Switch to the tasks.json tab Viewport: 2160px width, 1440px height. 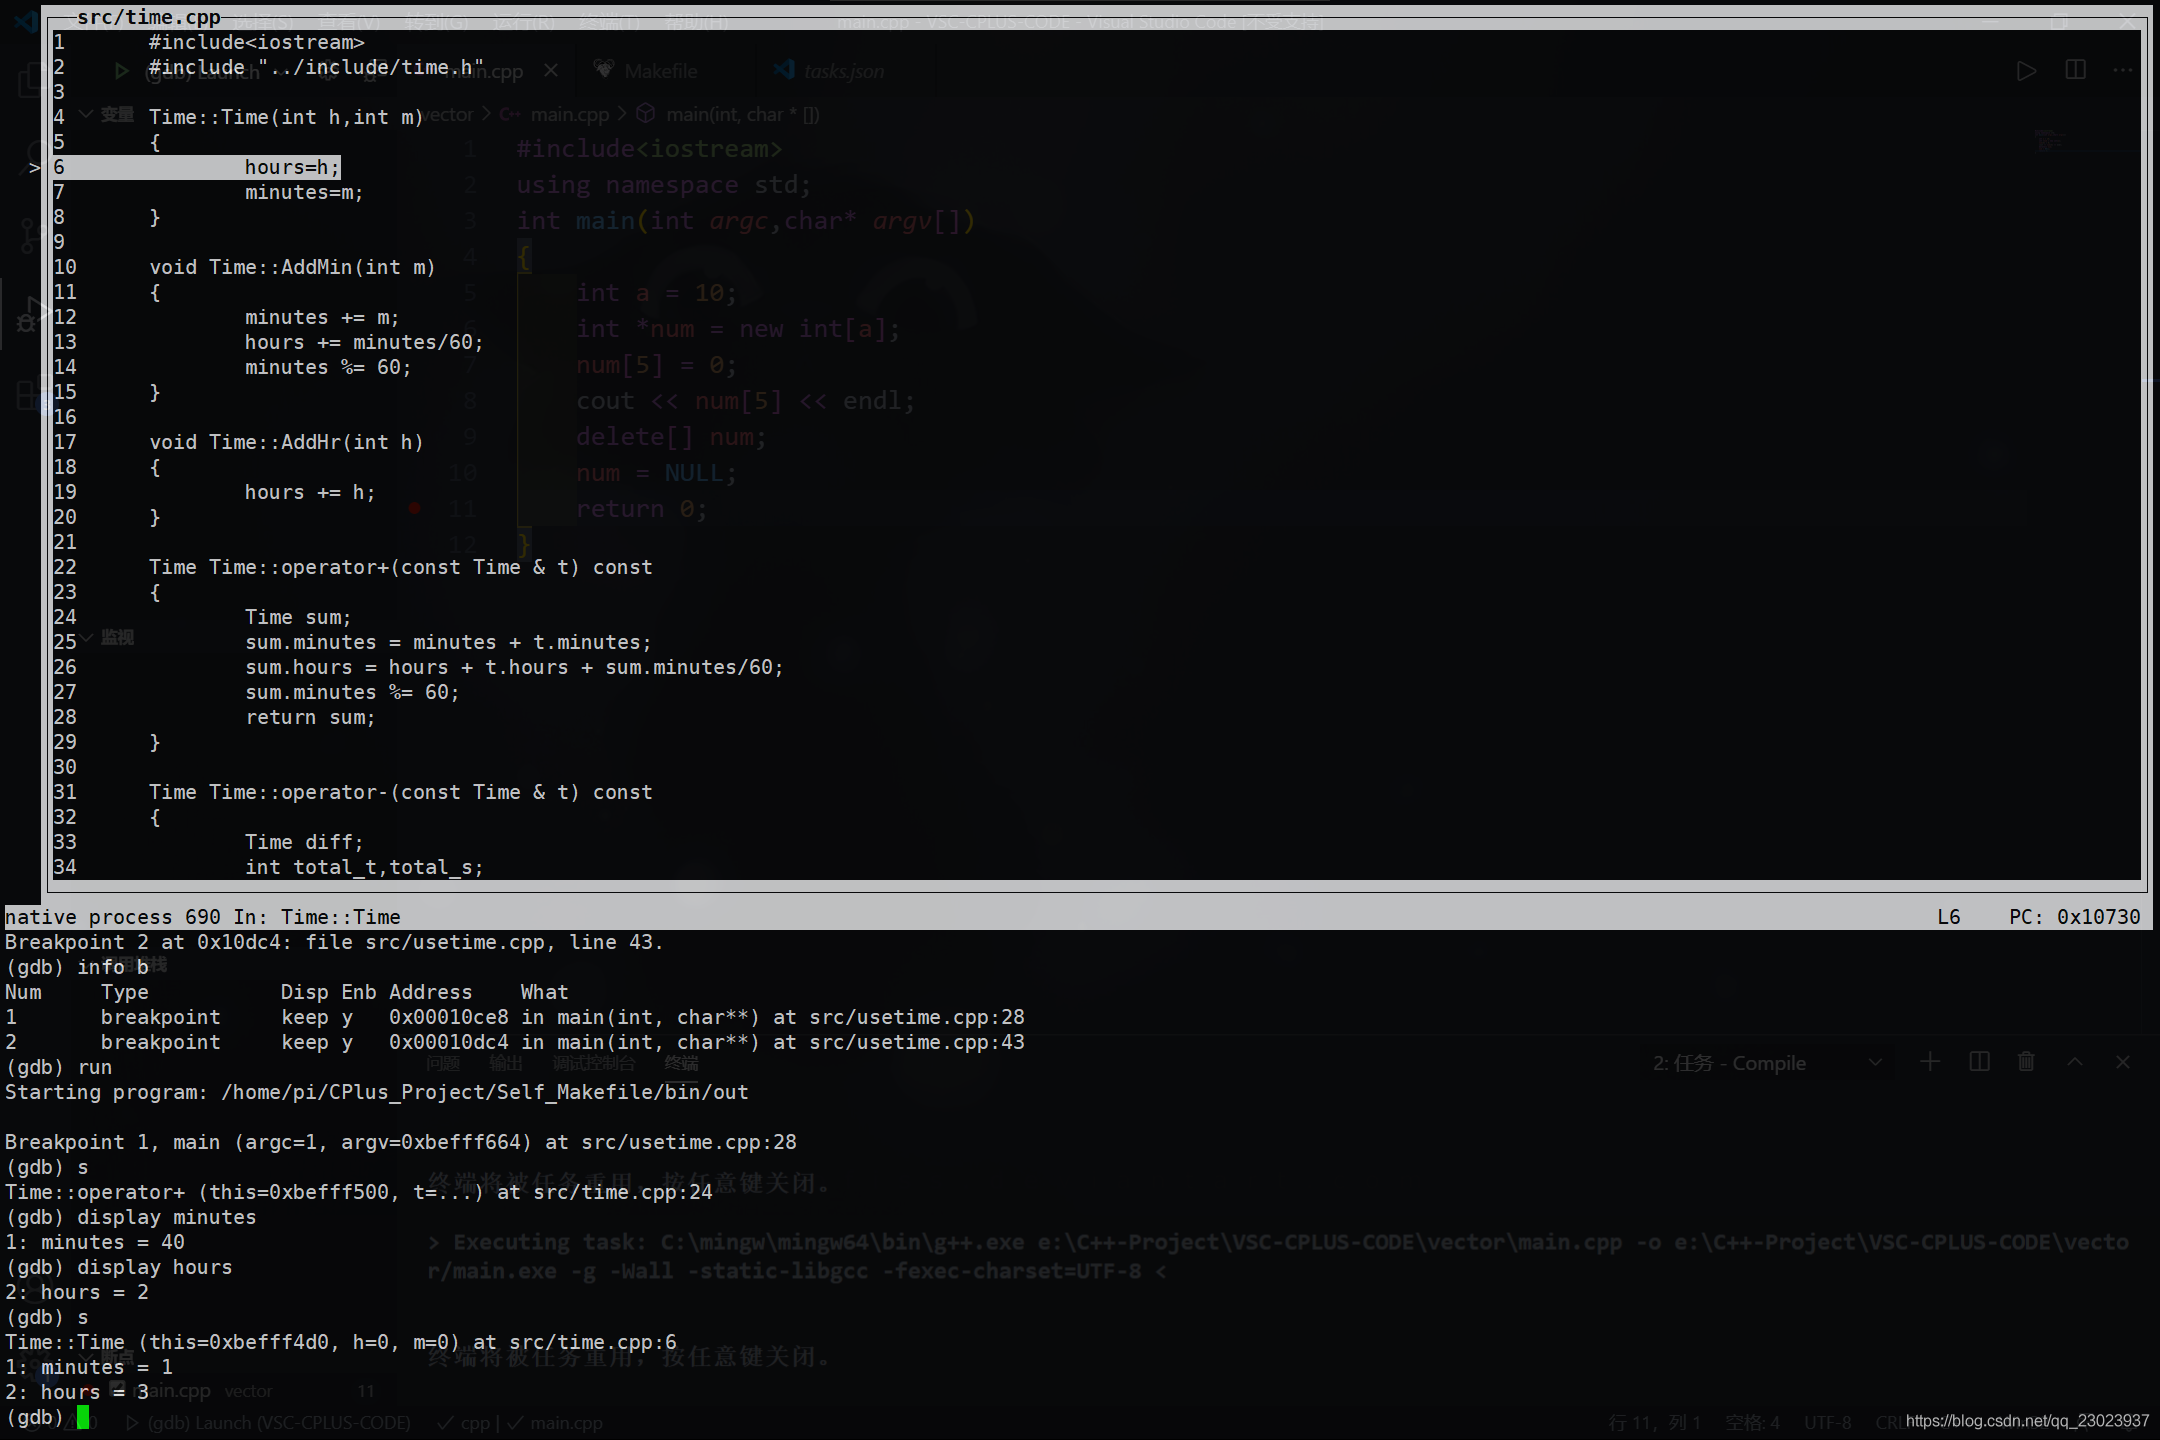coord(830,71)
